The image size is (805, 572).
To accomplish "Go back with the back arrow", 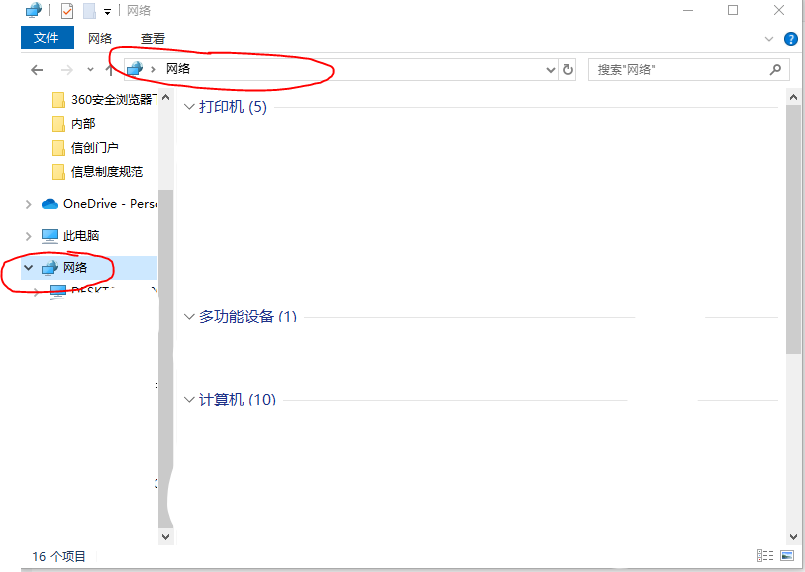I will pos(37,69).
